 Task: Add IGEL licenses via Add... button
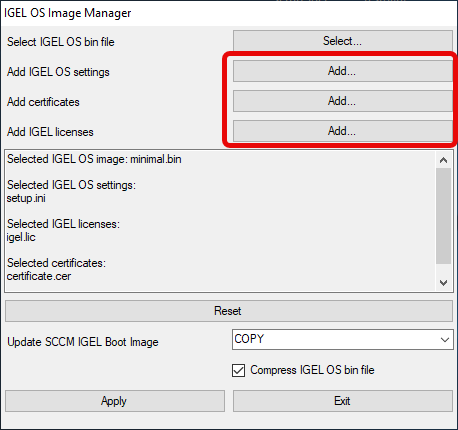pyautogui.click(x=343, y=131)
